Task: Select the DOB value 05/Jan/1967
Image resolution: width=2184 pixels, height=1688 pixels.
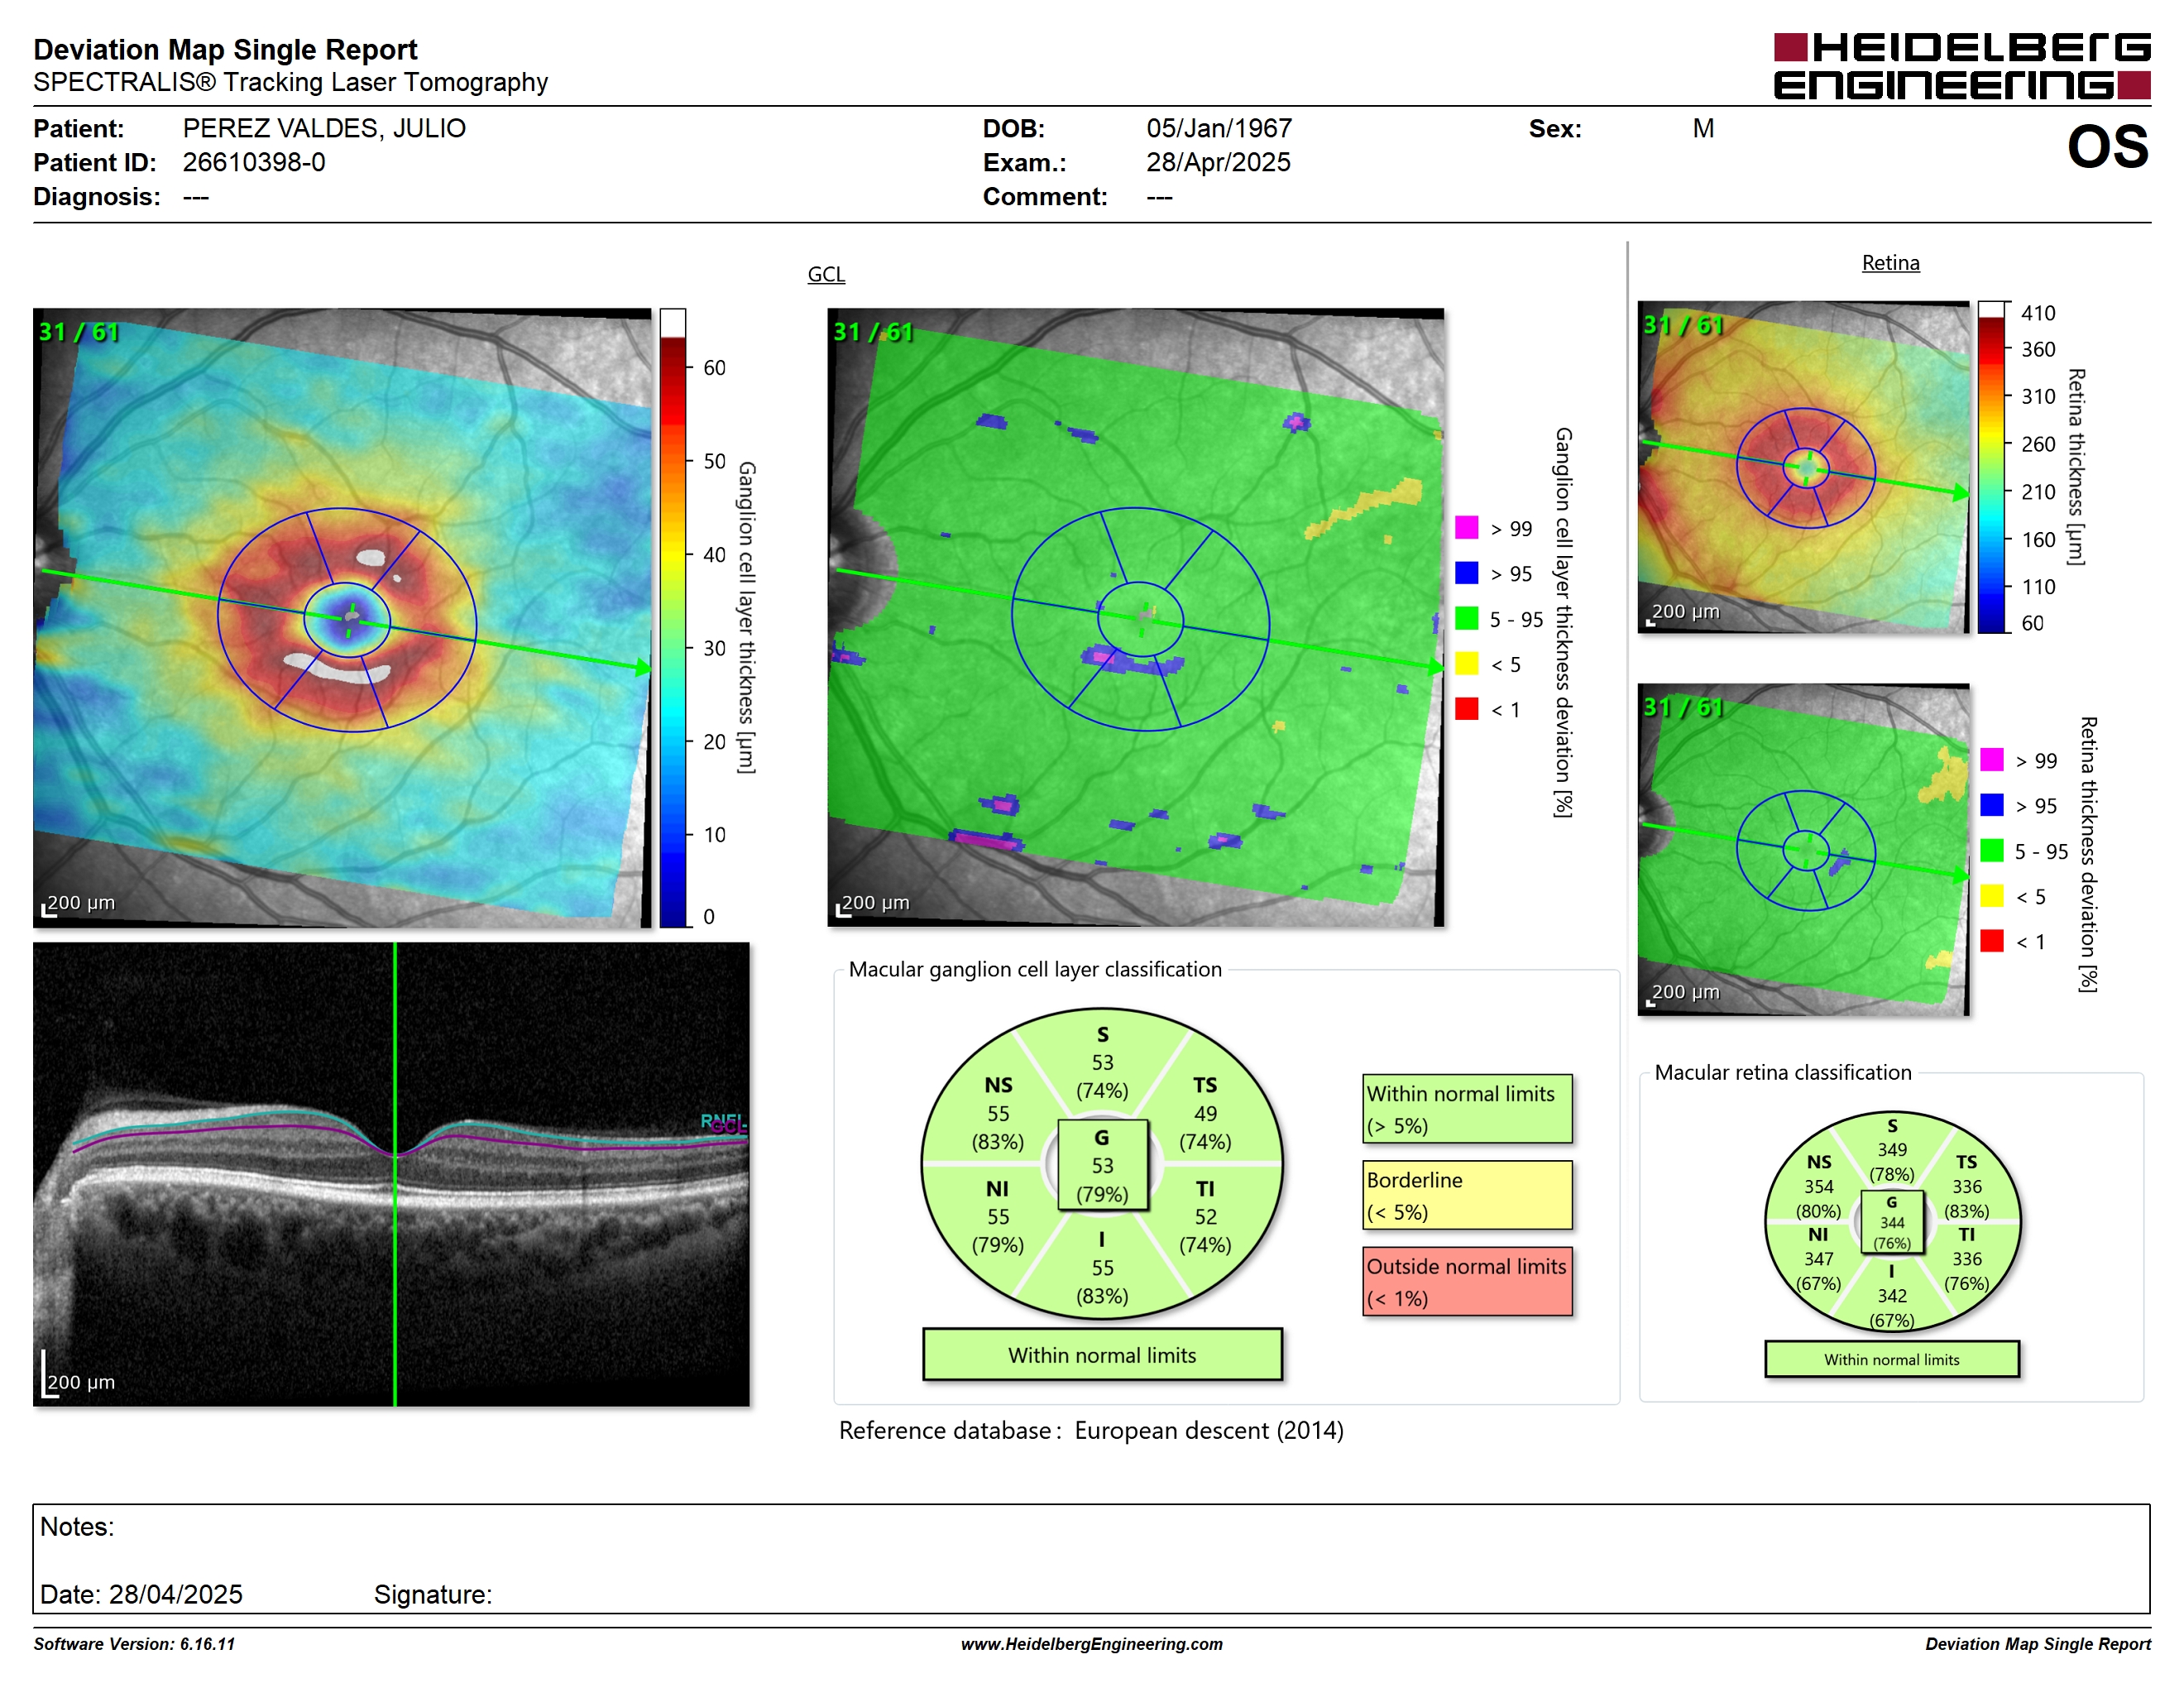Action: 1219,128
